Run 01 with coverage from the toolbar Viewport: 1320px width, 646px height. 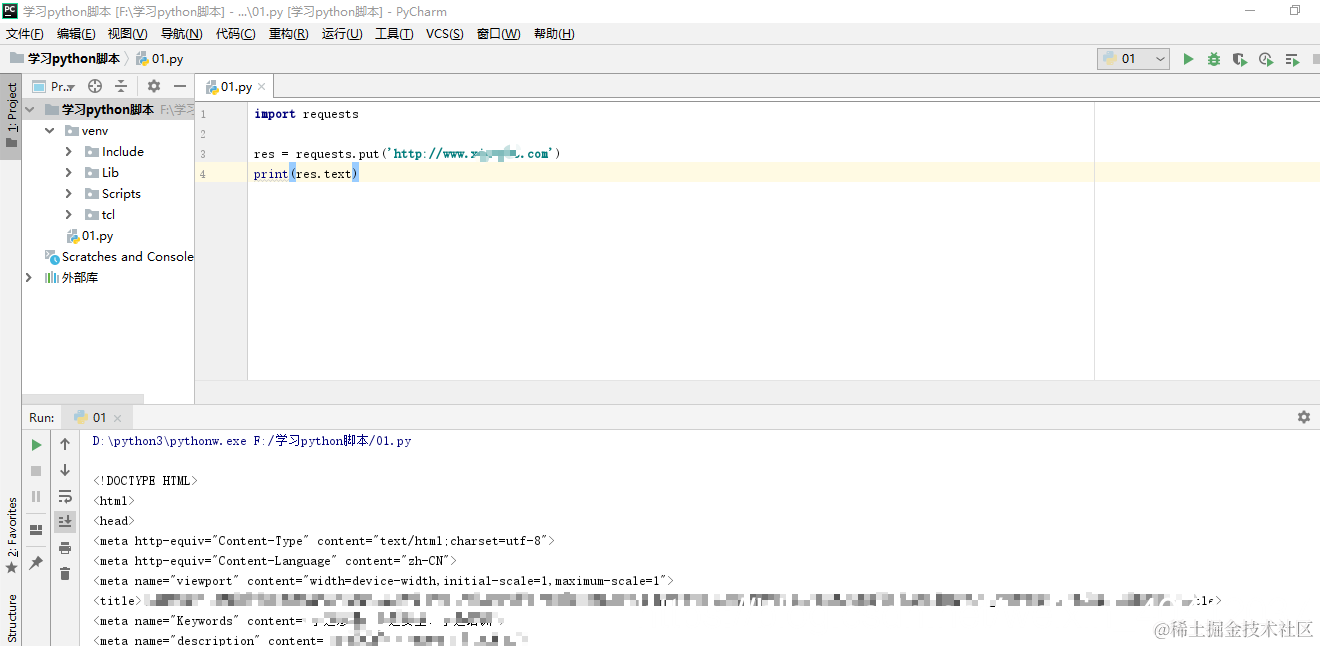[x=1240, y=59]
